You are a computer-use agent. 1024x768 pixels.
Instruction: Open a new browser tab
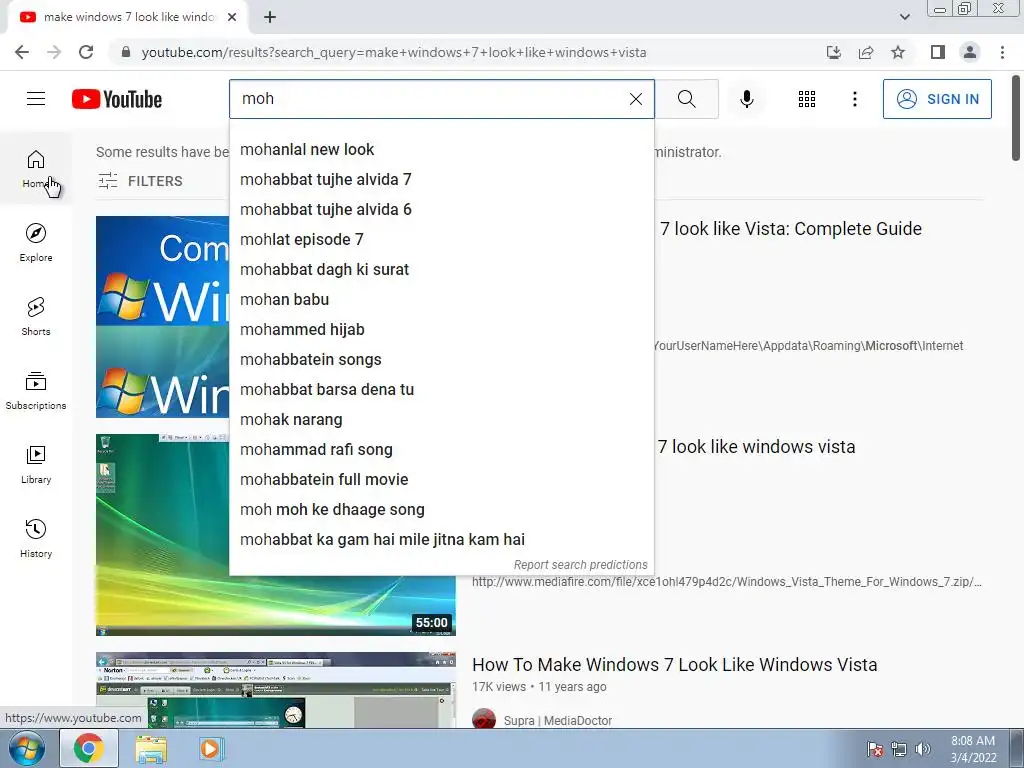(x=270, y=17)
